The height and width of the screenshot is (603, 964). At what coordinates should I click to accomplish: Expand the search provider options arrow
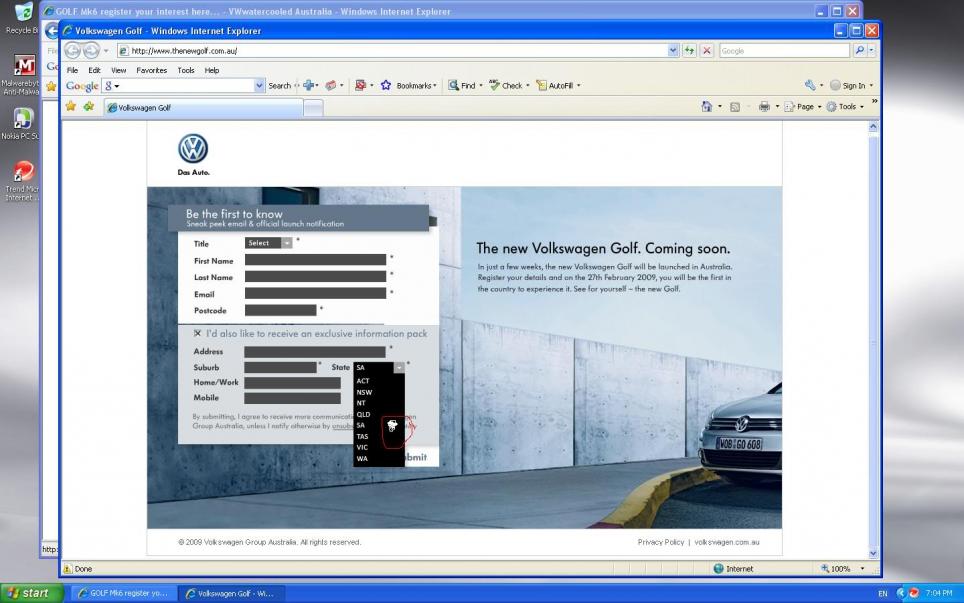pos(871,50)
